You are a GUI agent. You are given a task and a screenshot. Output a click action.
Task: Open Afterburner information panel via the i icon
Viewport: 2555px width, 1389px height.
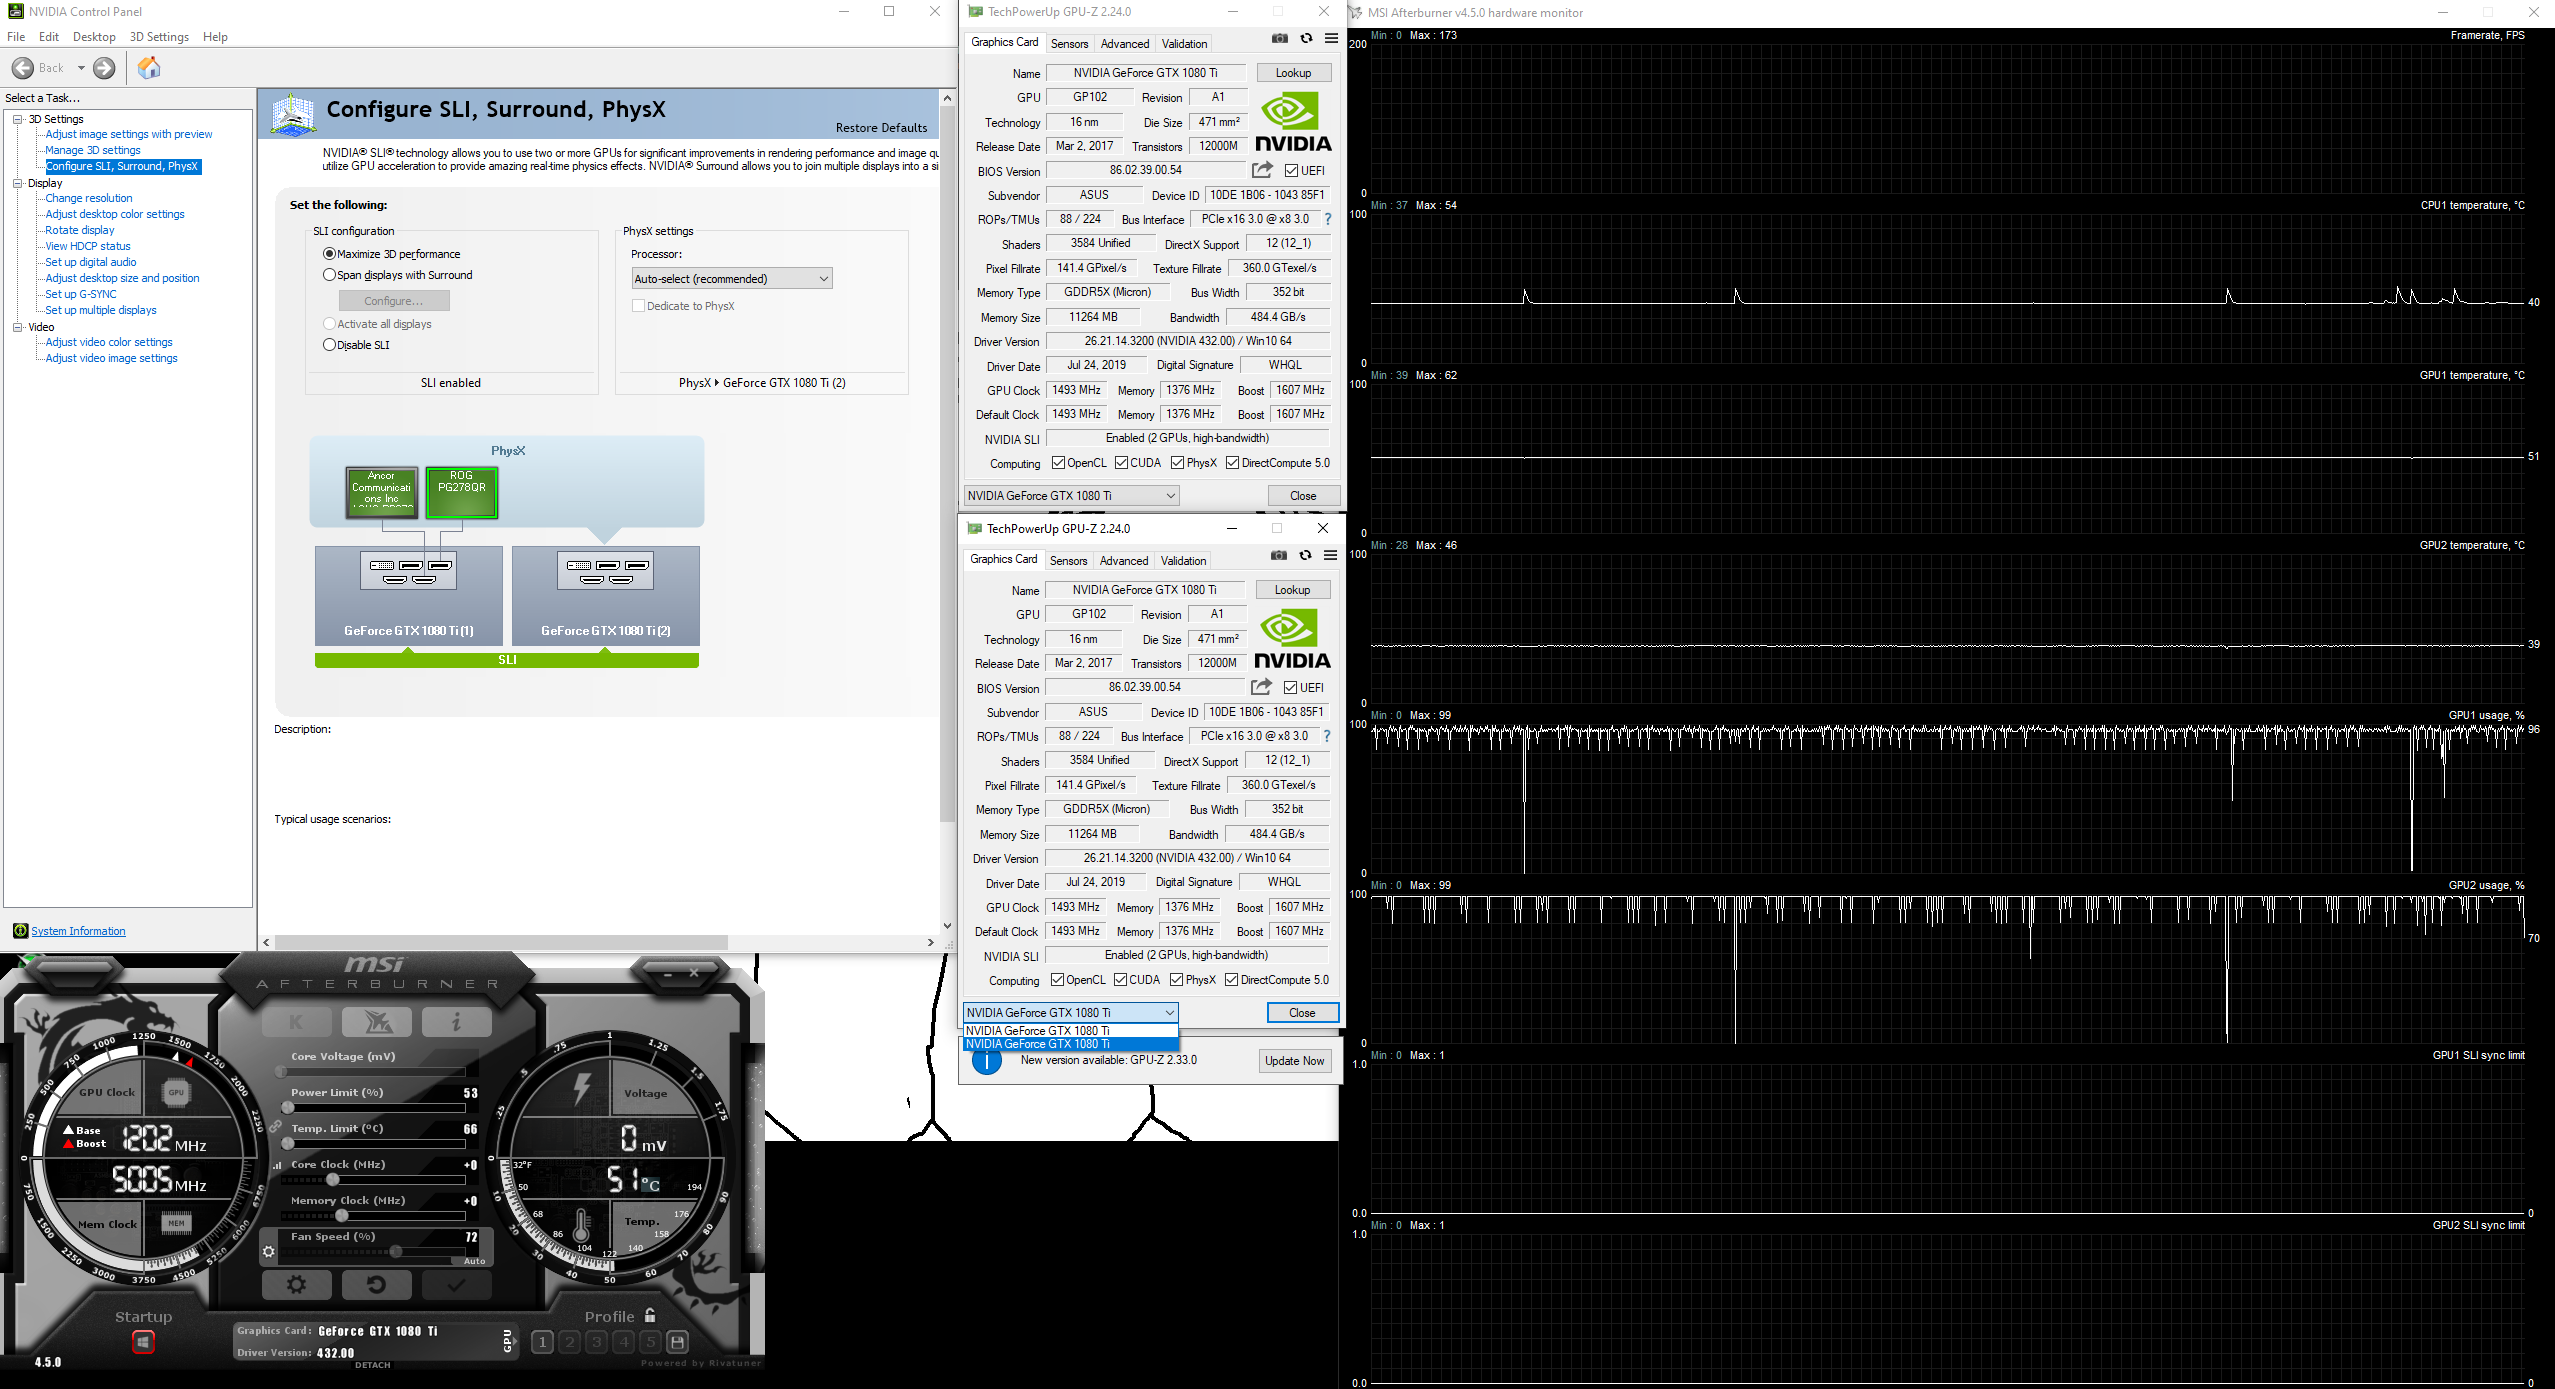456,1022
